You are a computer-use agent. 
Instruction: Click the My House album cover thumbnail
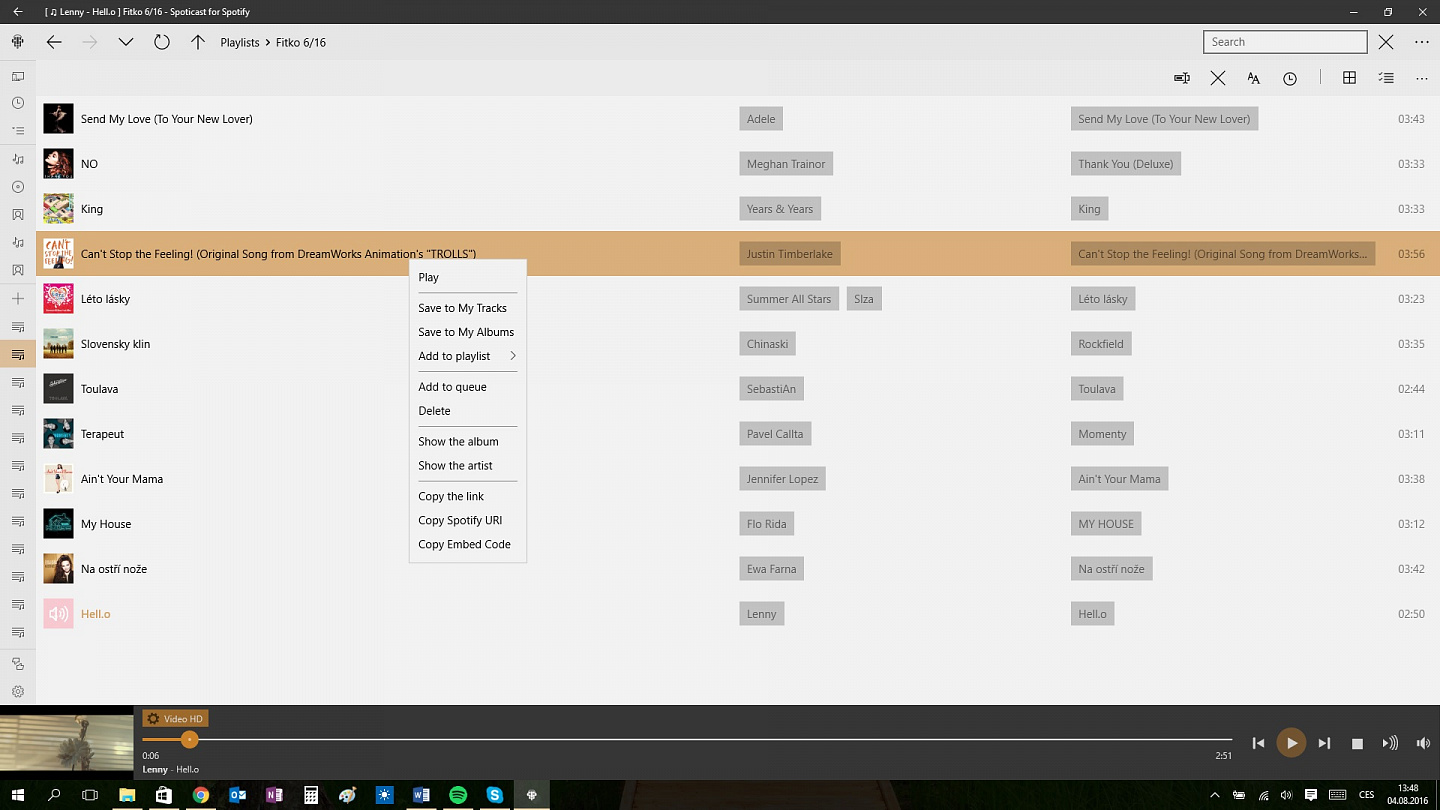tap(58, 524)
